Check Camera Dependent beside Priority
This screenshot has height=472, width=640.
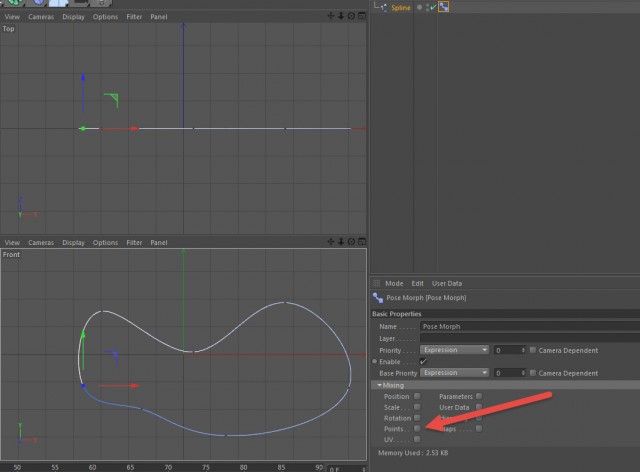[533, 350]
